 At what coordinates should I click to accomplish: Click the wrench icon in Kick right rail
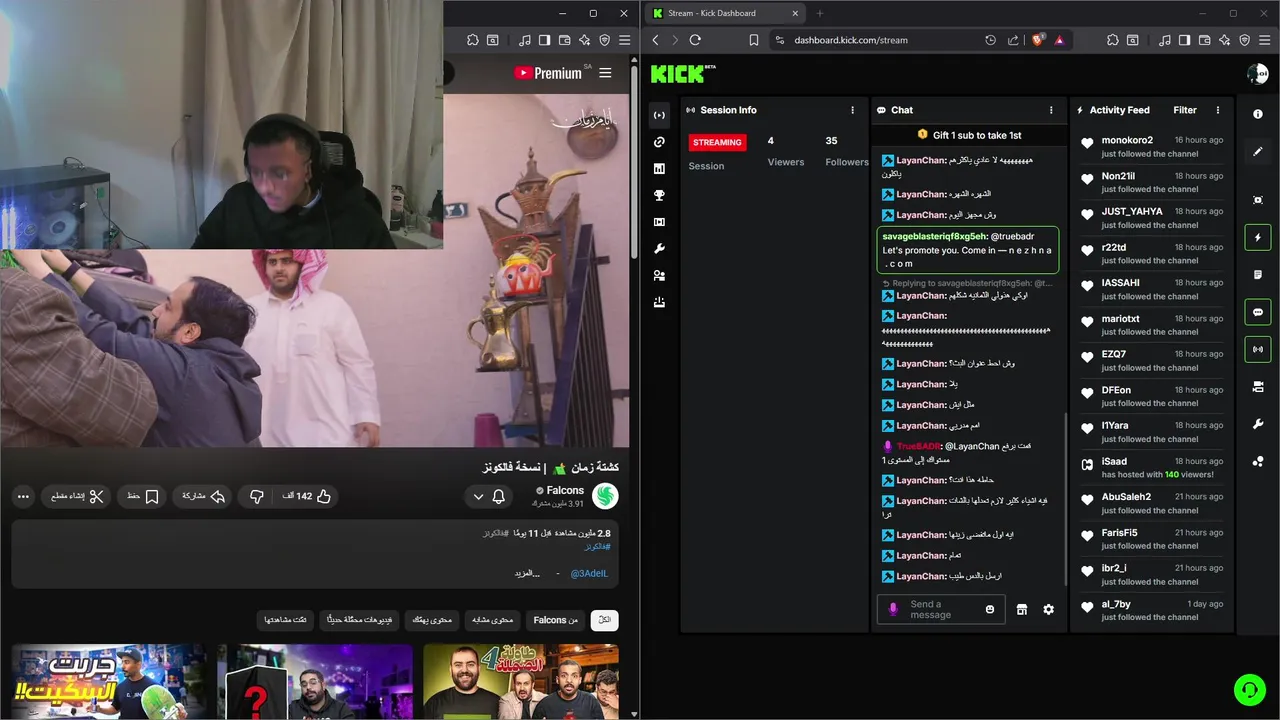click(1258, 424)
